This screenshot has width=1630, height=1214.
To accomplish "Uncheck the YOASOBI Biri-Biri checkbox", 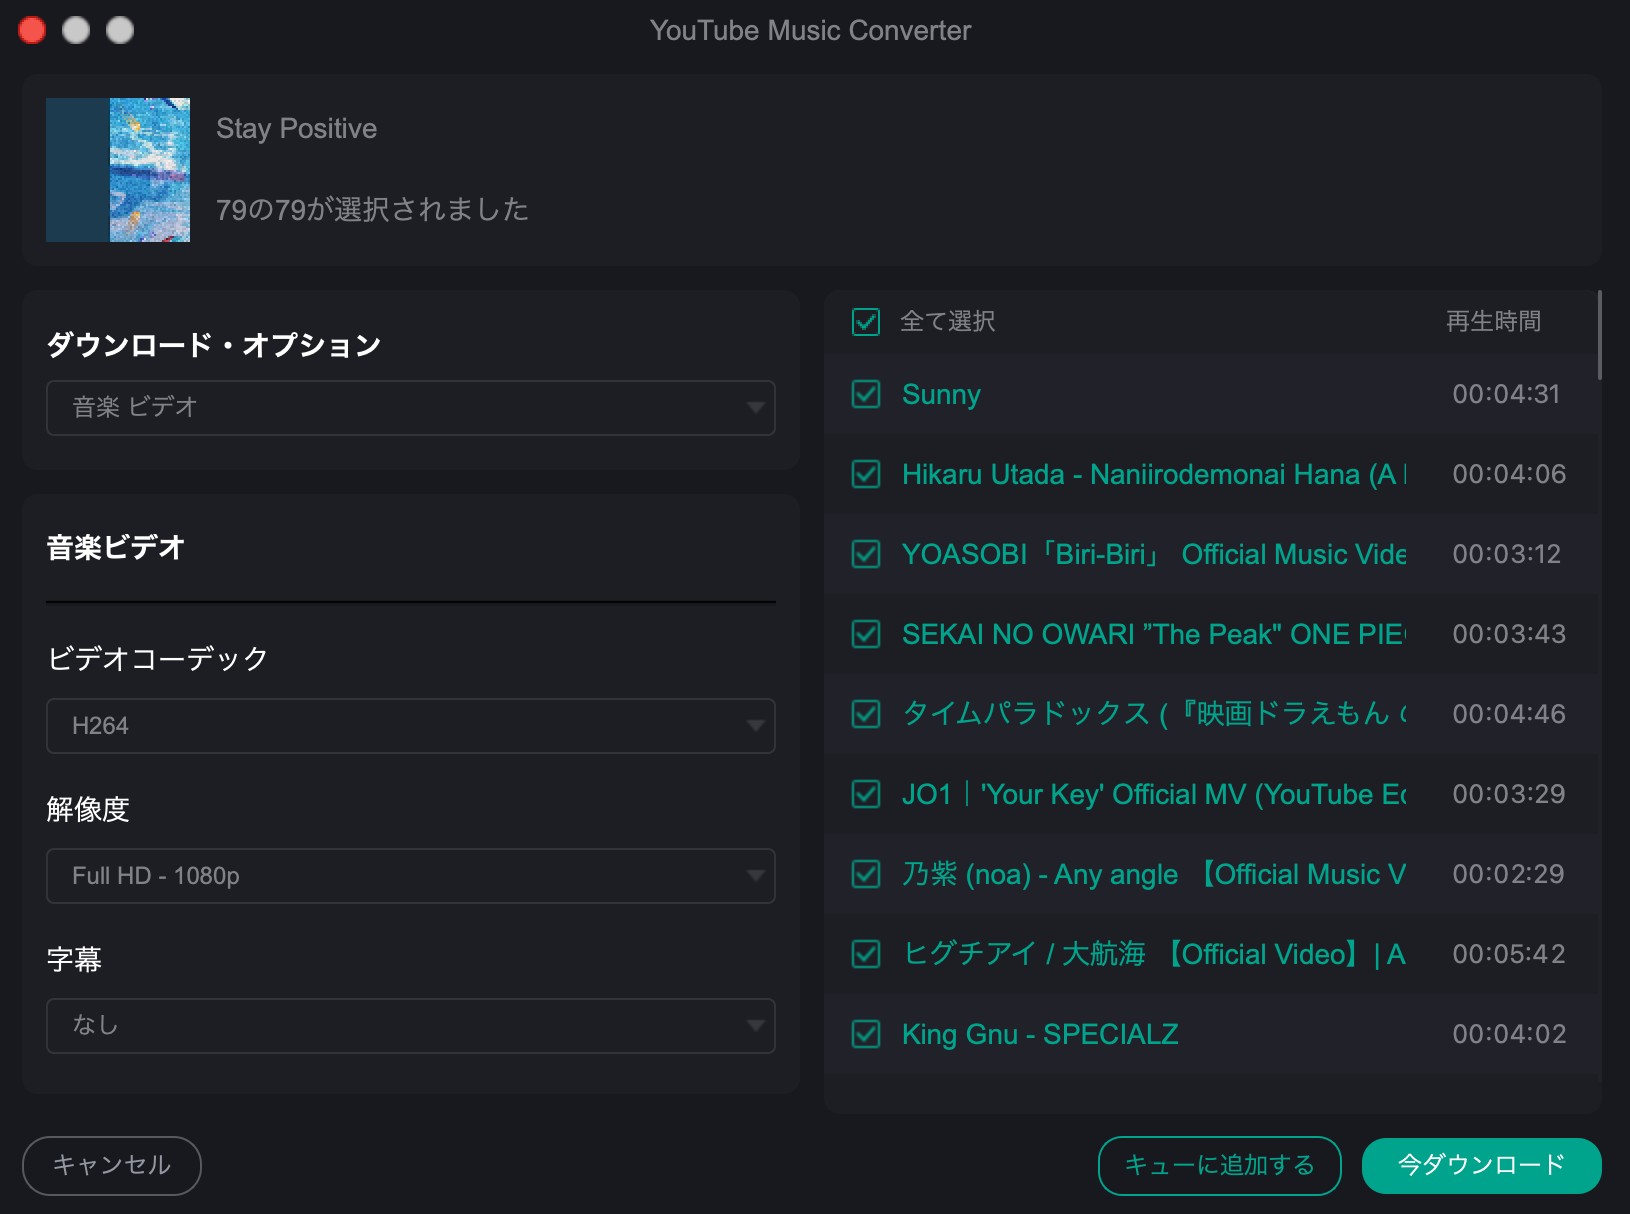I will point(866,554).
